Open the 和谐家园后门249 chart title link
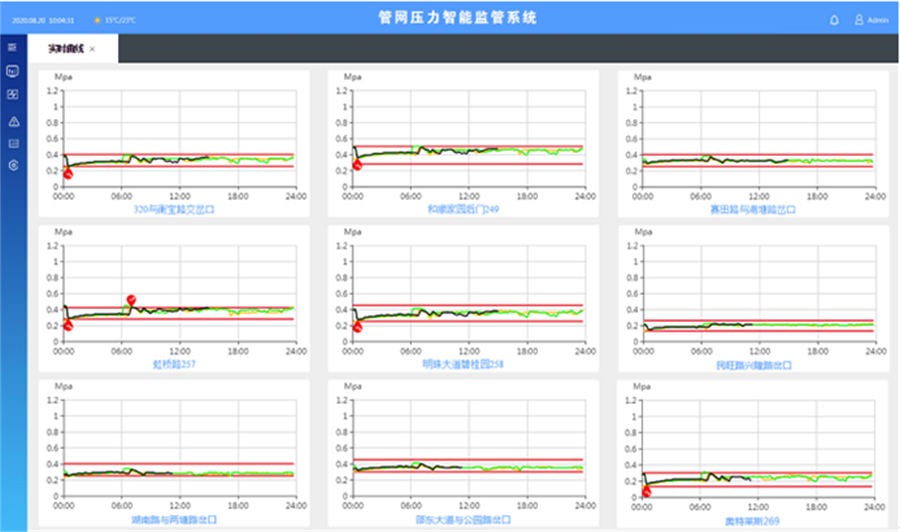The height and width of the screenshot is (532, 900). tap(462, 210)
